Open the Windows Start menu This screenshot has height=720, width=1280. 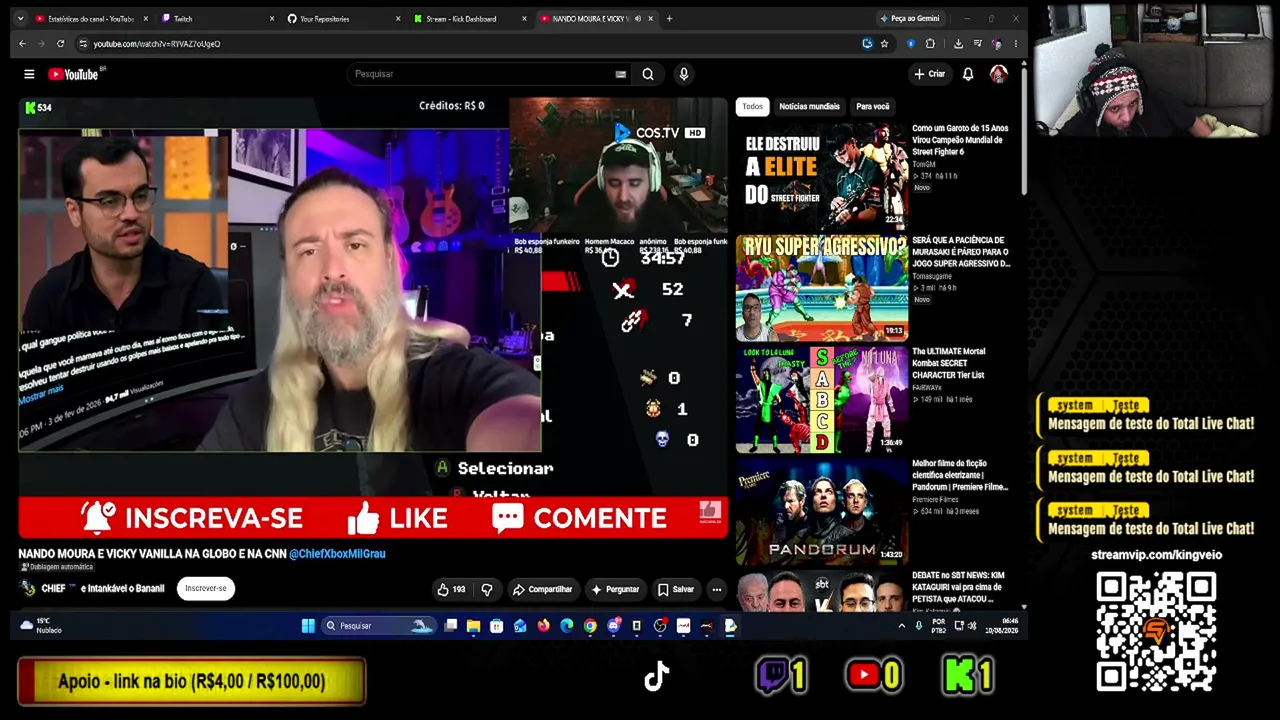pos(308,626)
